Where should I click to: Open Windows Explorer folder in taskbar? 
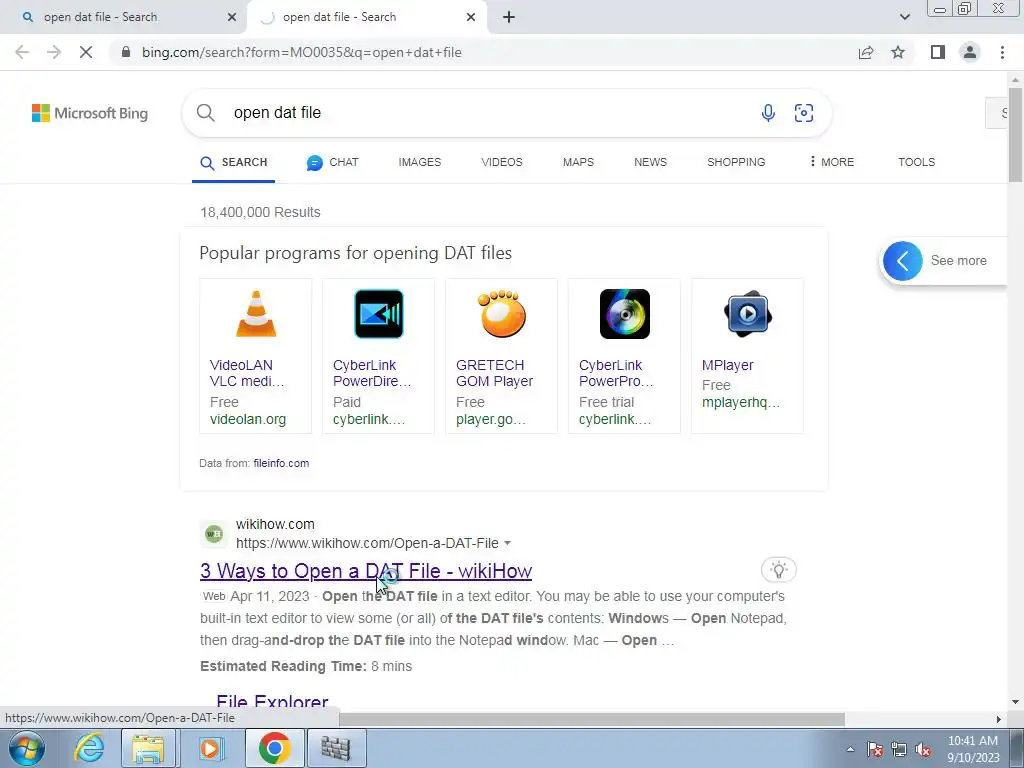tap(148, 748)
